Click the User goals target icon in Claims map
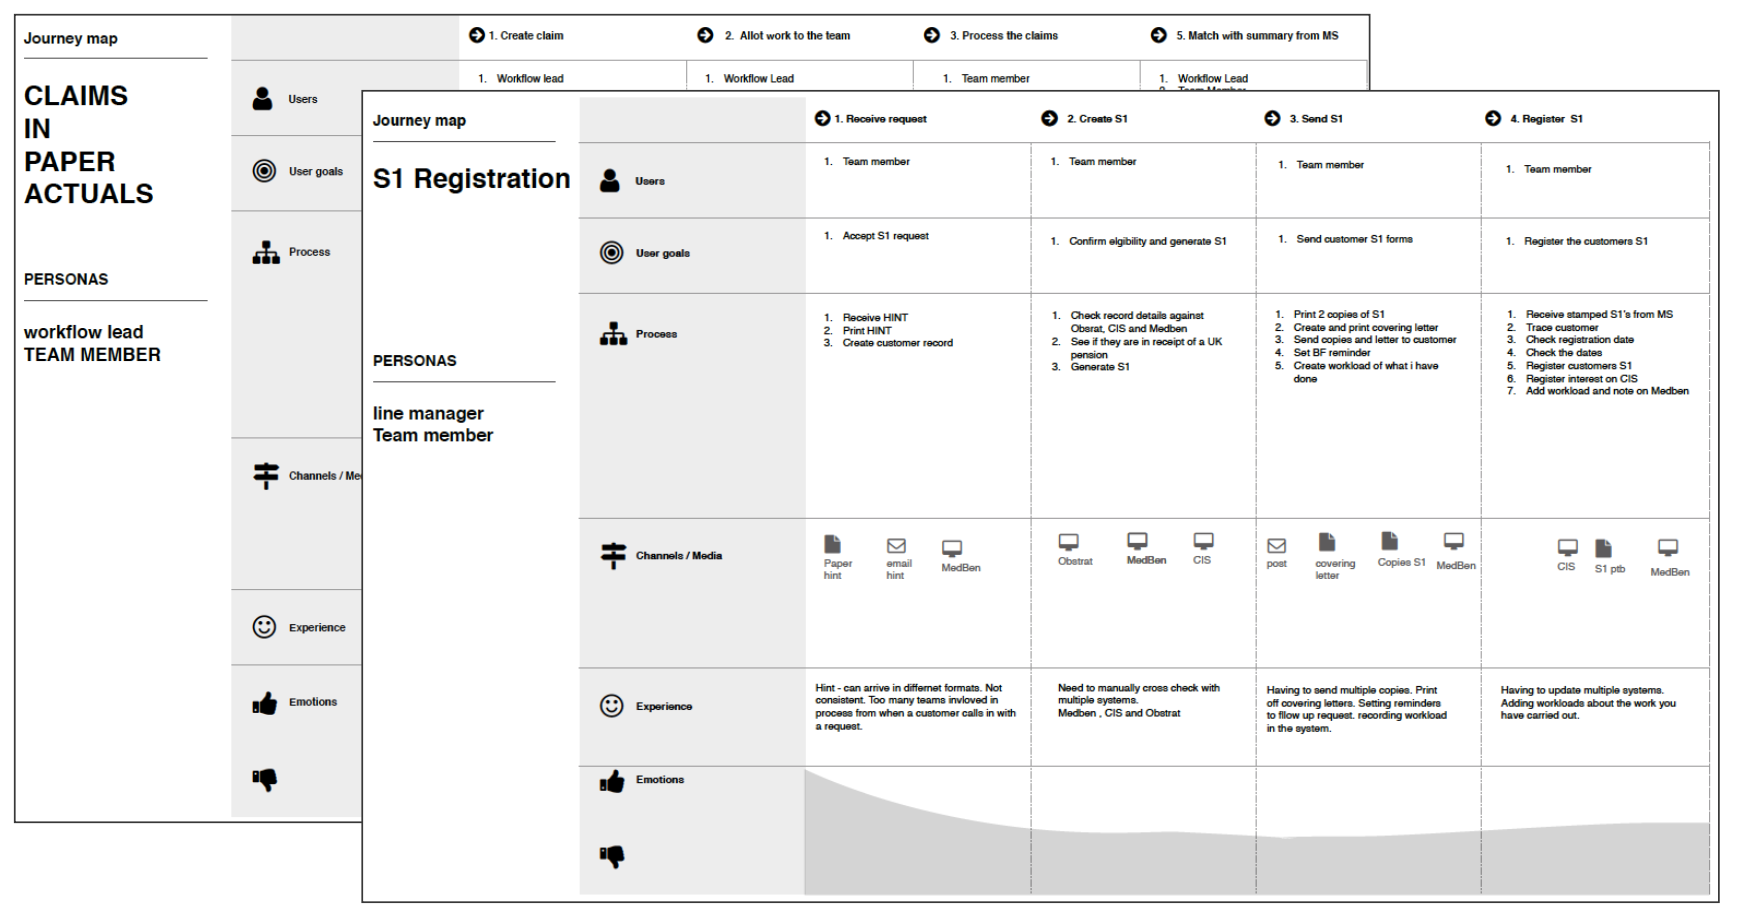1737x917 pixels. coord(264,171)
